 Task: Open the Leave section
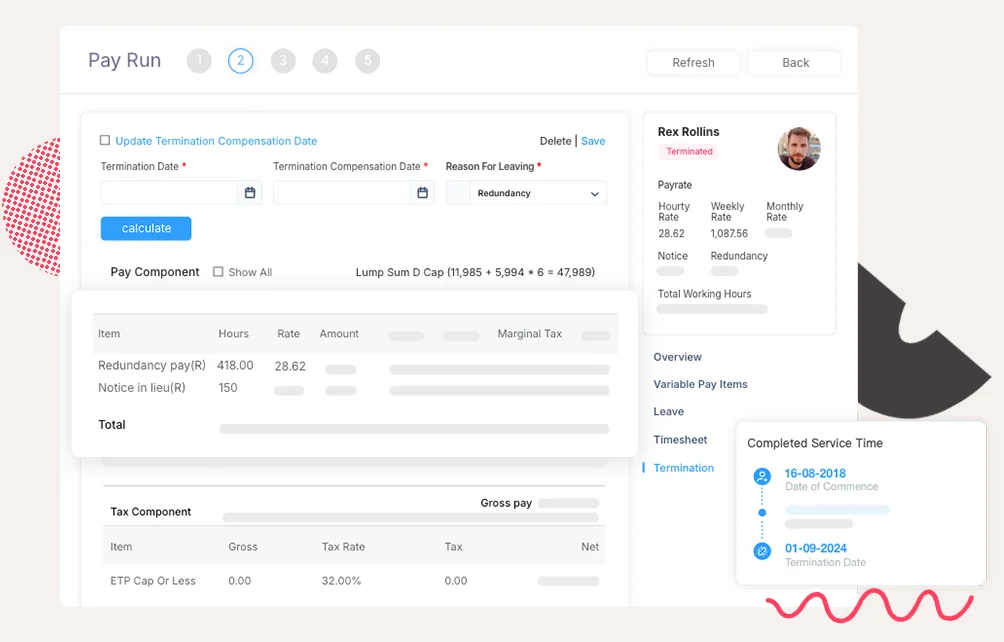coord(668,411)
